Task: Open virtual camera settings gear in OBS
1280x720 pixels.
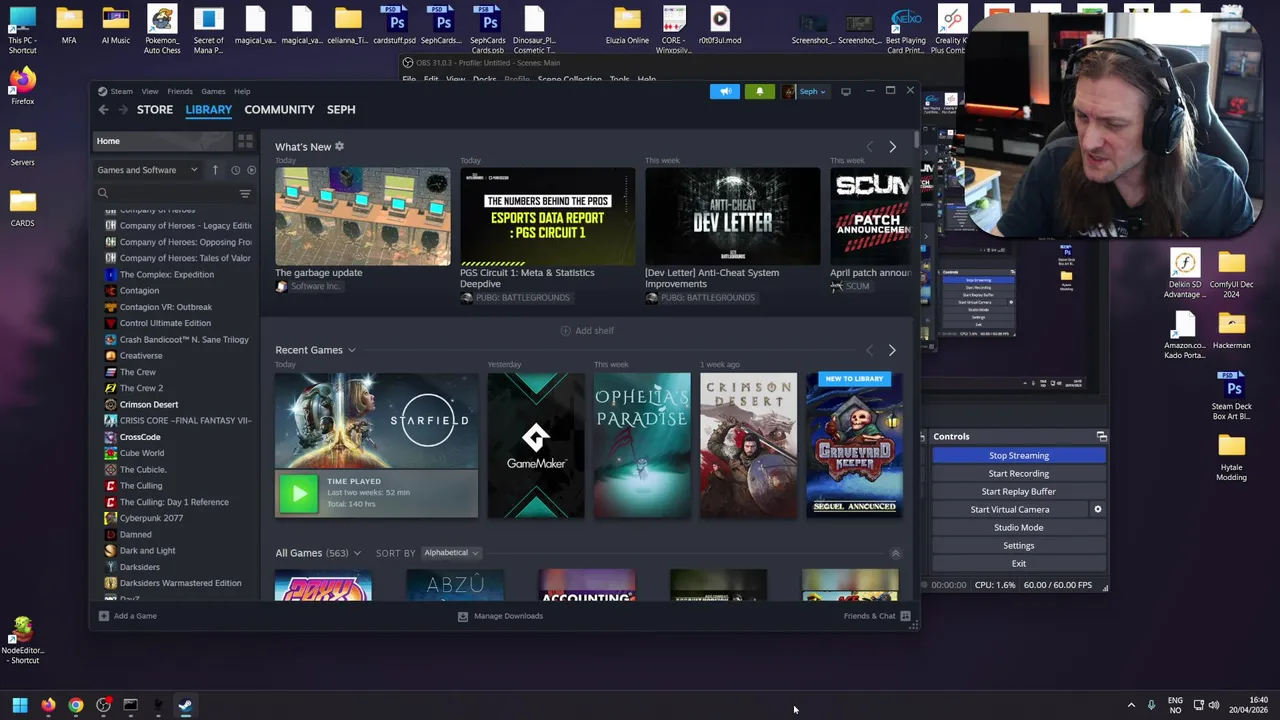Action: tap(1097, 510)
